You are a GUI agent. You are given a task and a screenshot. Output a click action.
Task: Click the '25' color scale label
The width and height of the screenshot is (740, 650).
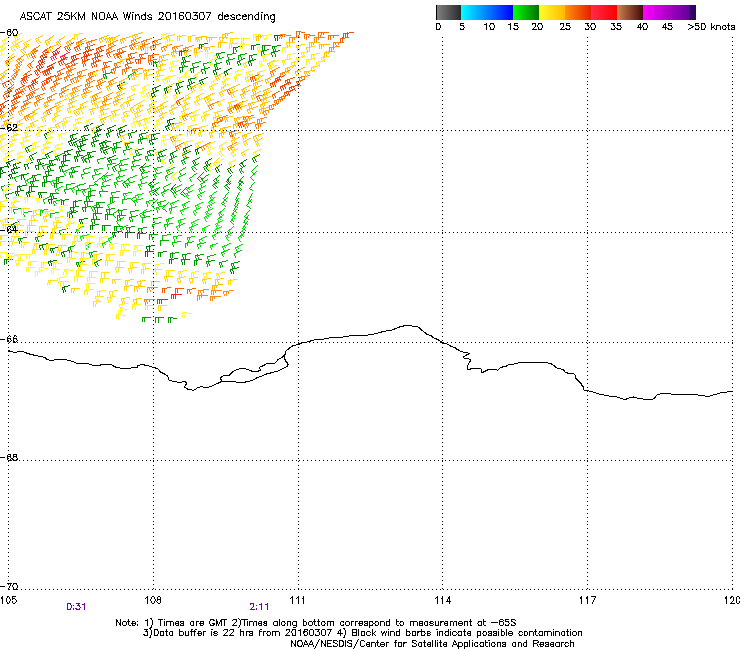coord(565,27)
